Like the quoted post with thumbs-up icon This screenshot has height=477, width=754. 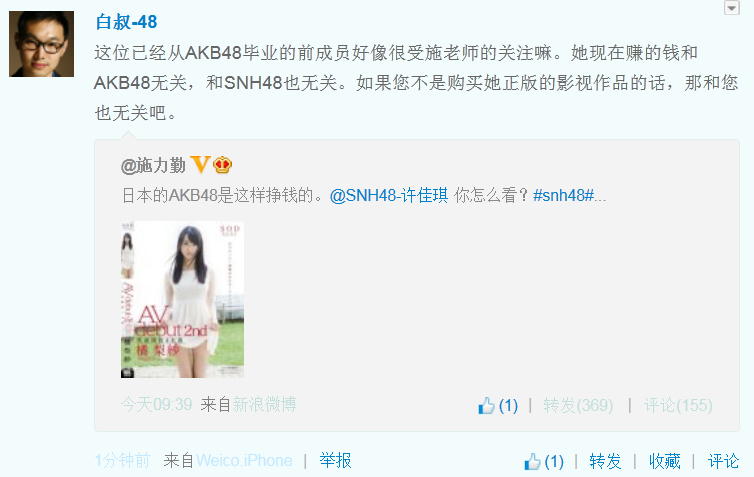[x=486, y=406]
